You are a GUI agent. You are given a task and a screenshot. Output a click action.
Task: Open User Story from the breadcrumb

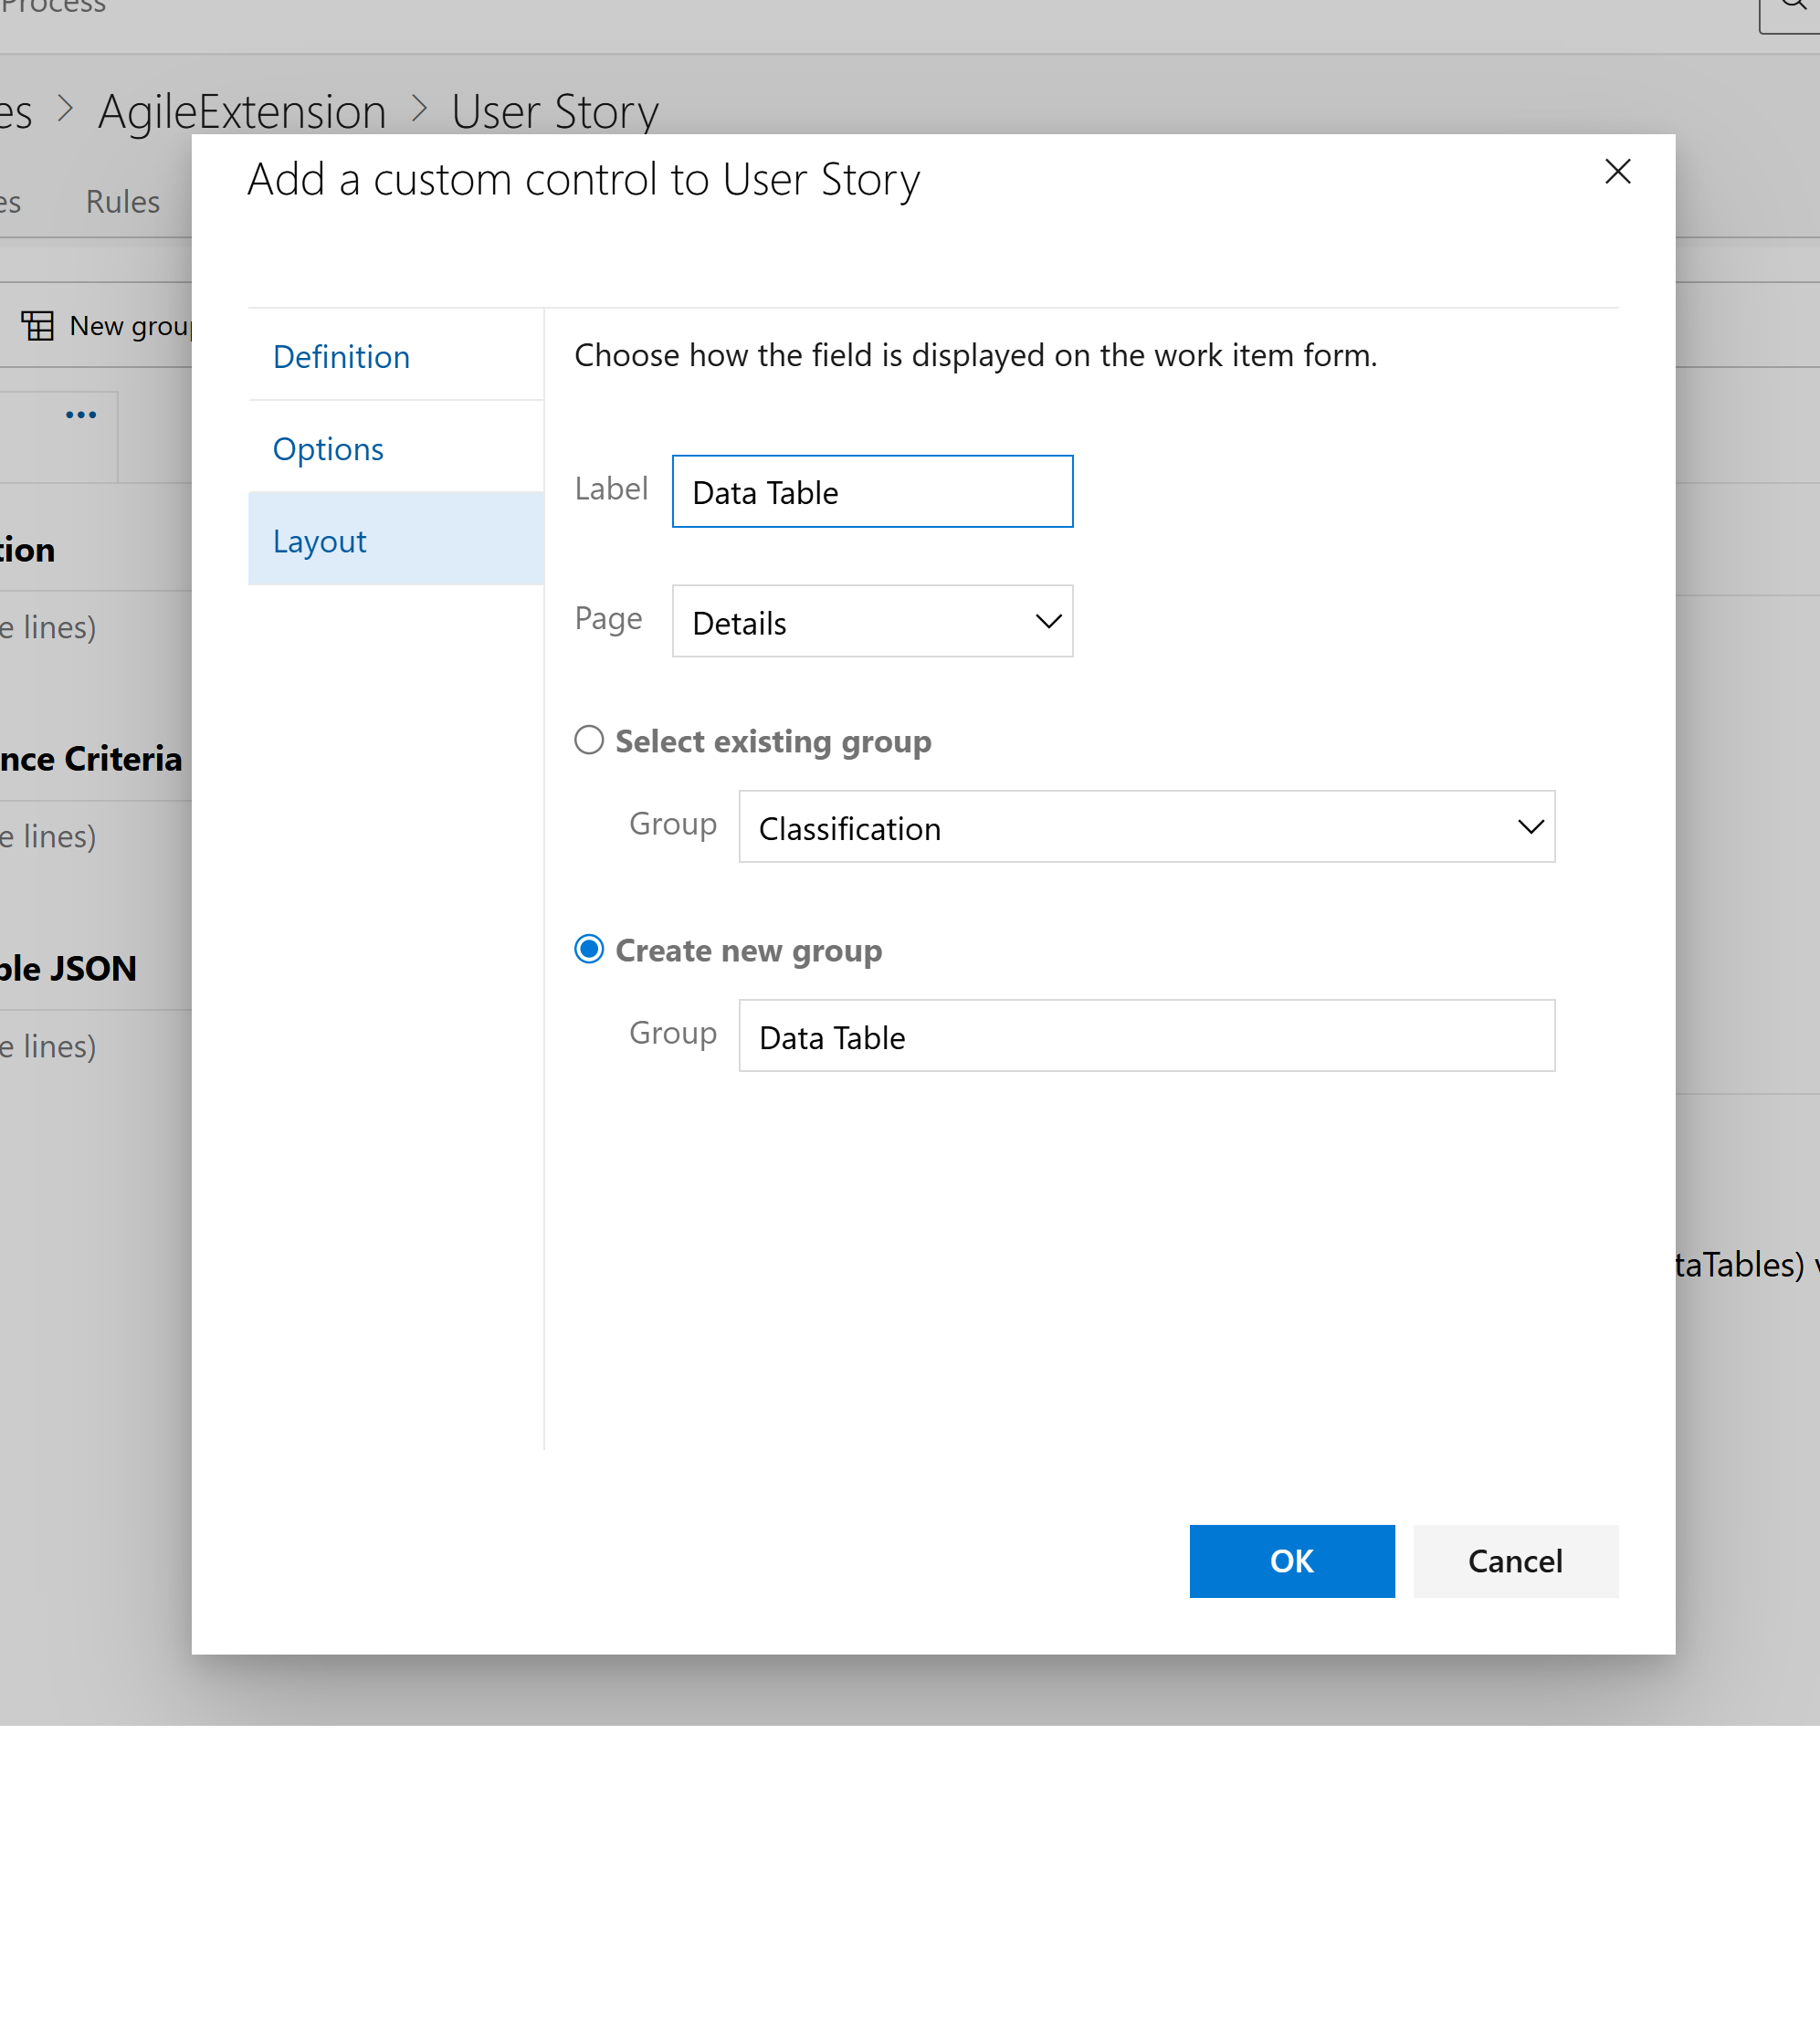554,110
